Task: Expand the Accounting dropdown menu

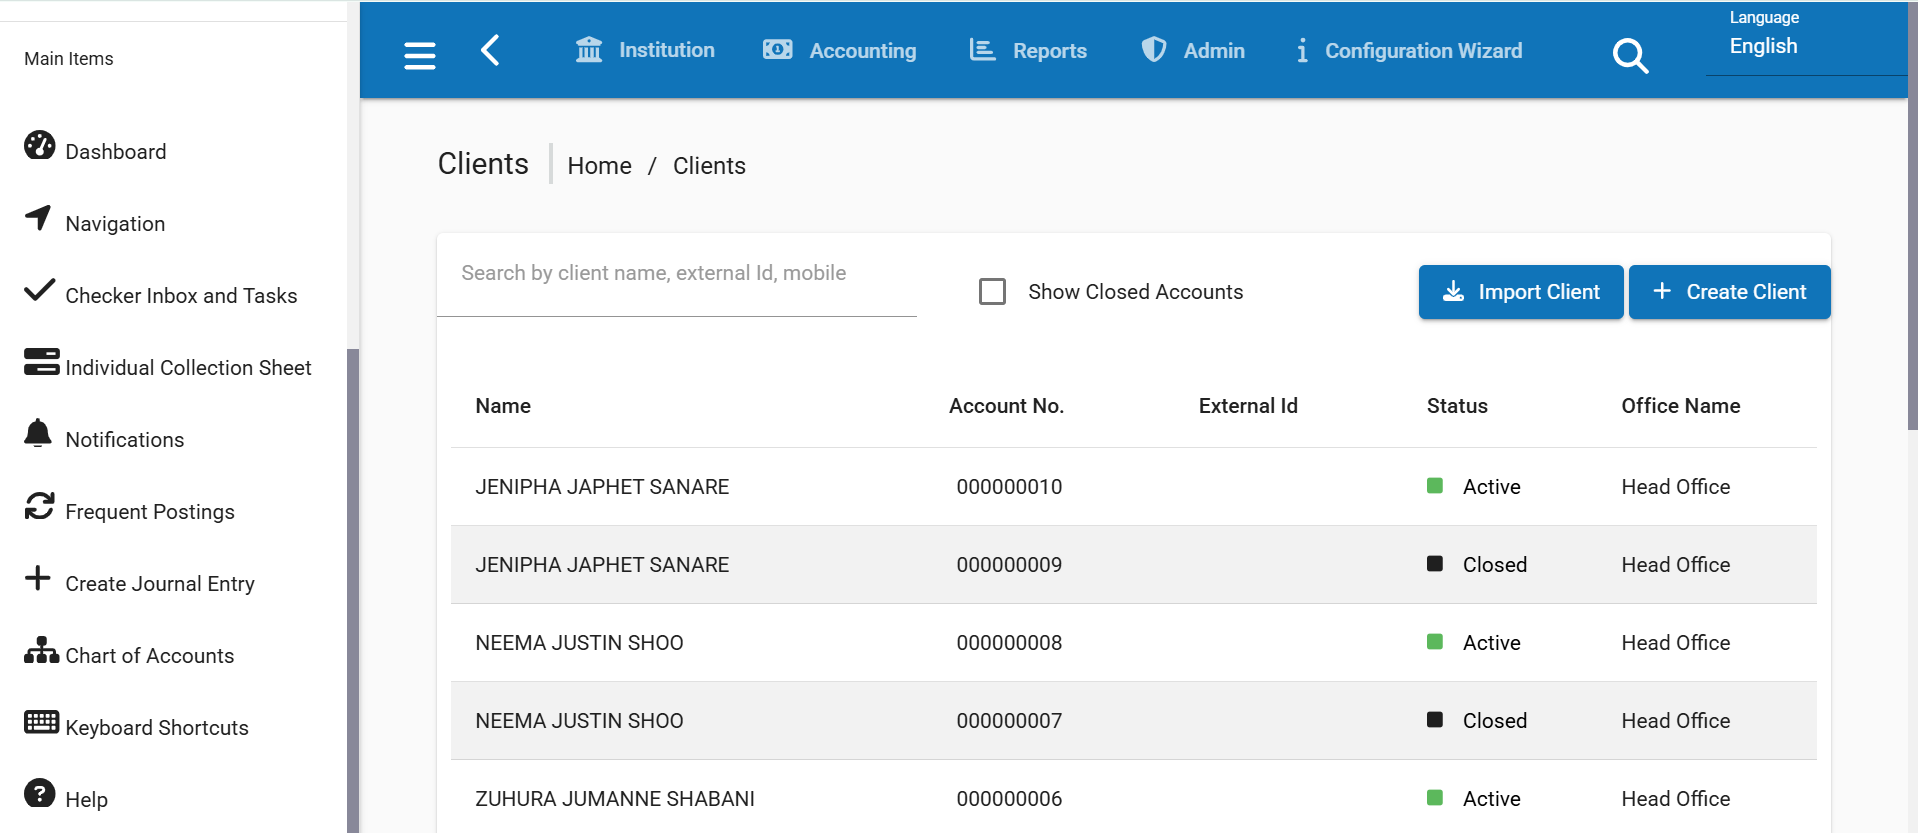Action: (x=839, y=50)
